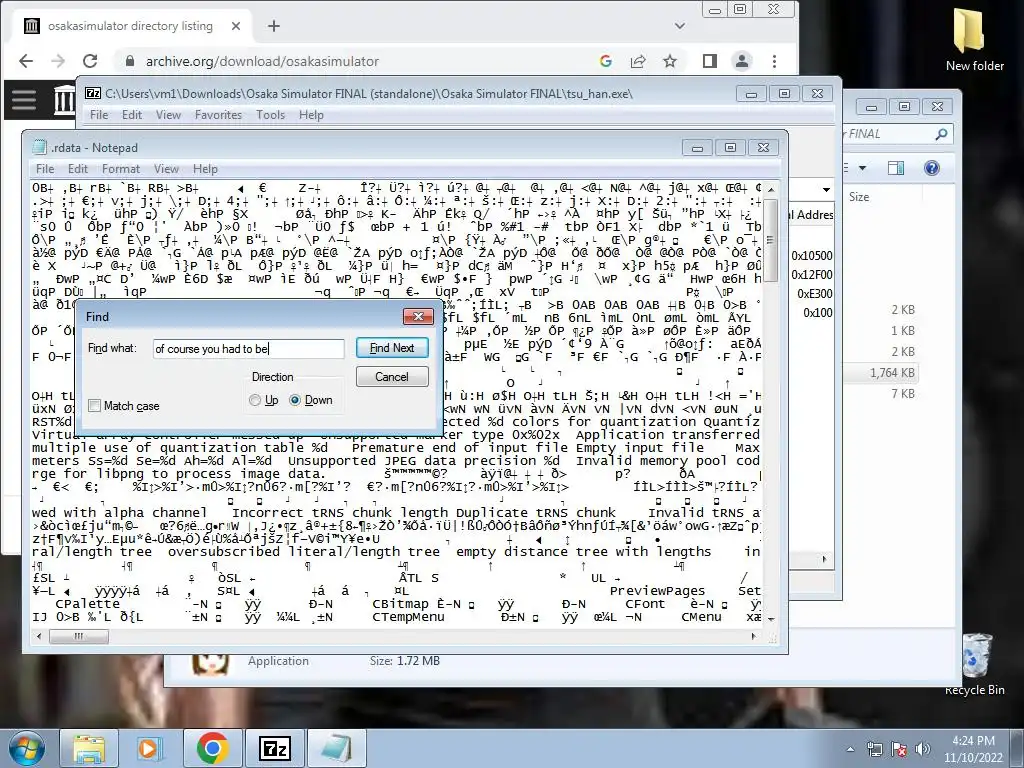Open Notepad Help menu

(x=205, y=168)
